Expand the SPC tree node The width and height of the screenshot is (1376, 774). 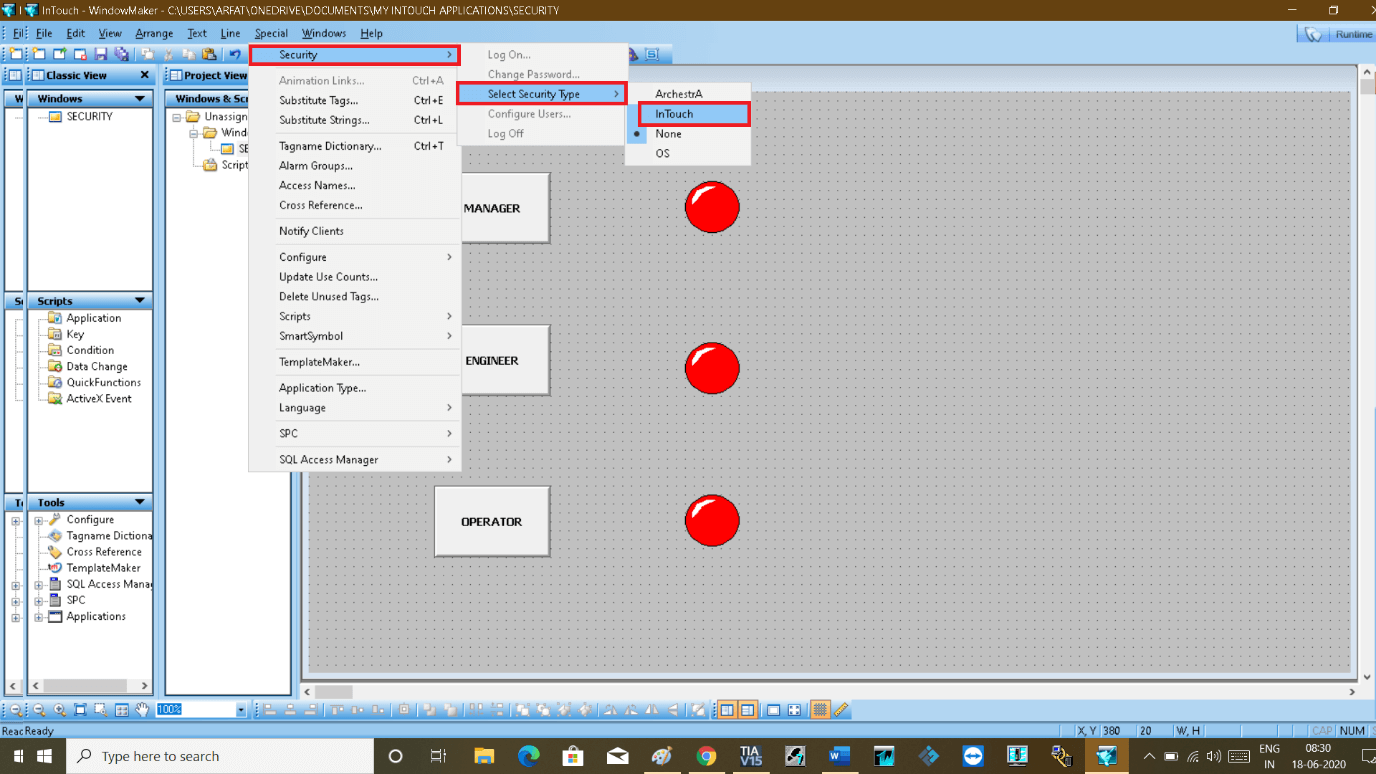(38, 601)
